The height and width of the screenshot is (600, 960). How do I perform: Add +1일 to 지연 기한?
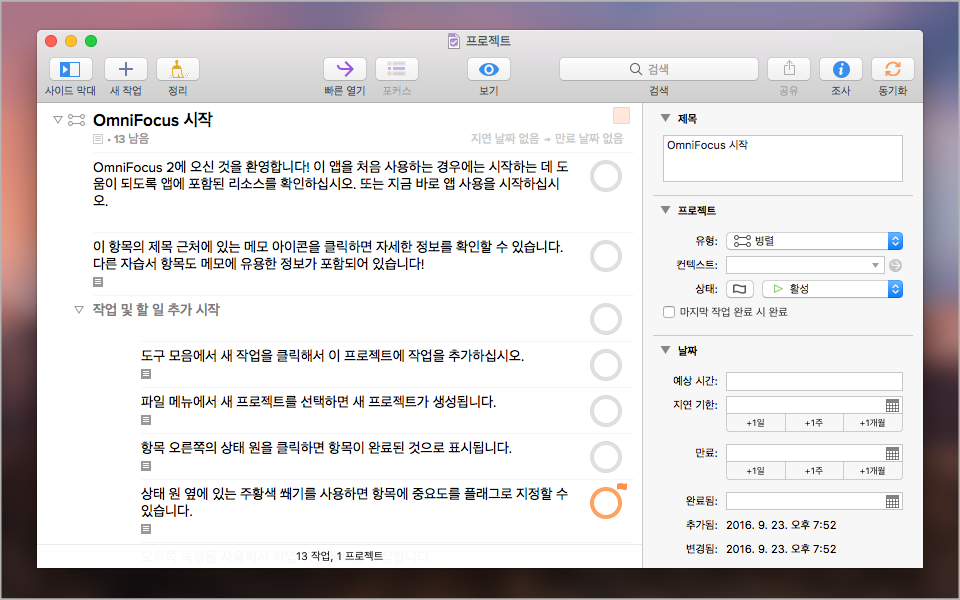coord(756,423)
